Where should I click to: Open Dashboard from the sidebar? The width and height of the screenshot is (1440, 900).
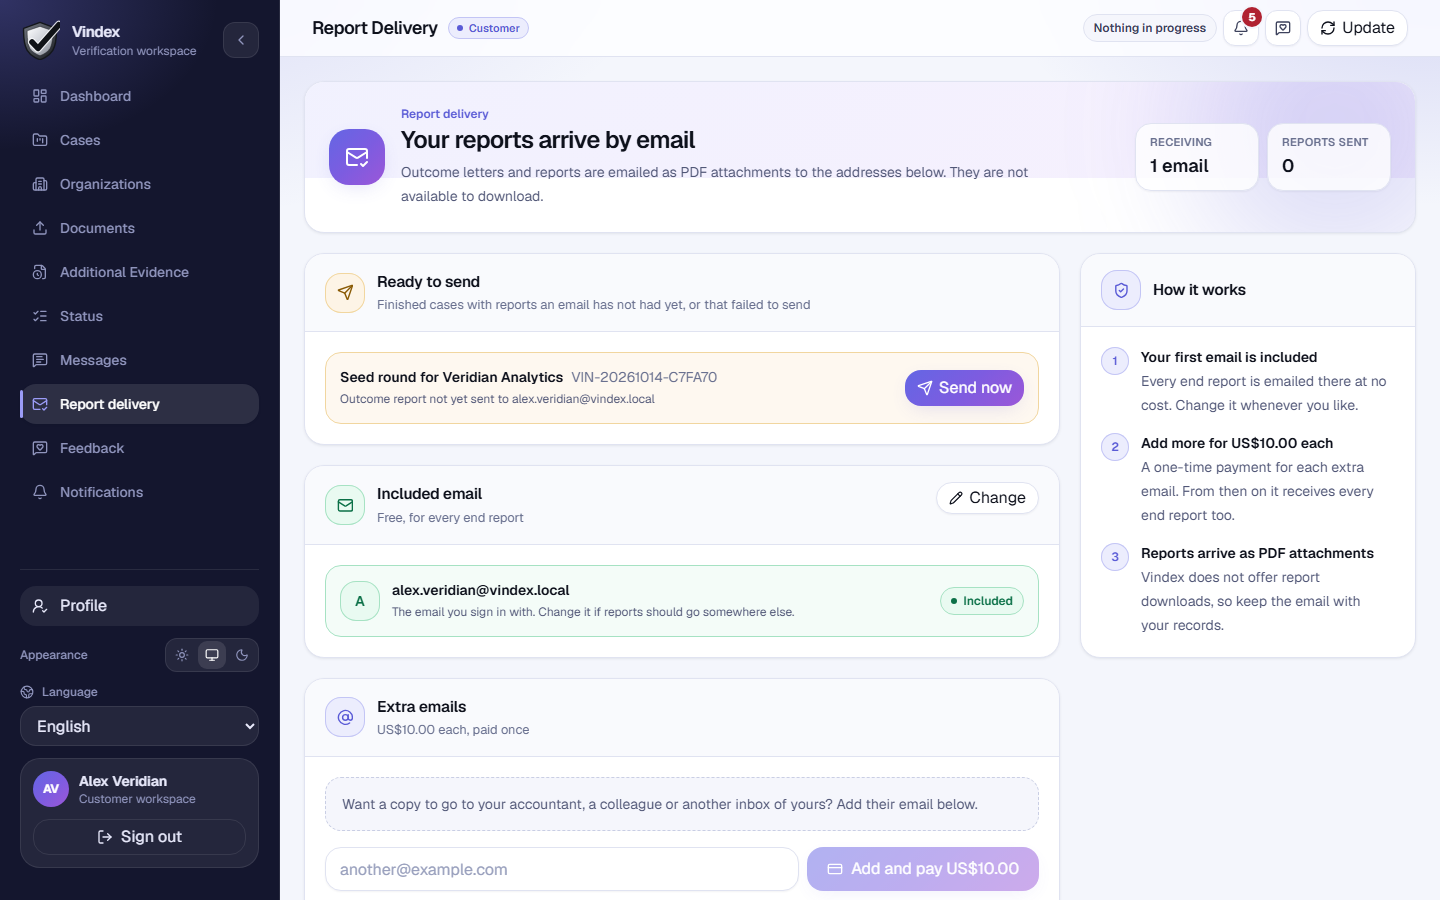pyautogui.click(x=139, y=96)
